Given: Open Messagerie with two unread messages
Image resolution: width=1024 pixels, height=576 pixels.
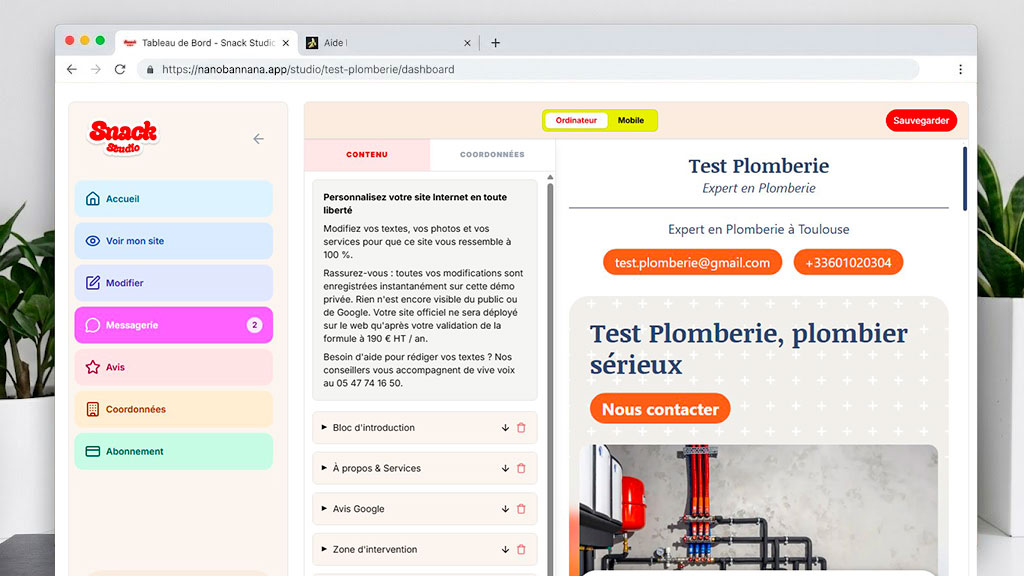Looking at the screenshot, I should (174, 325).
